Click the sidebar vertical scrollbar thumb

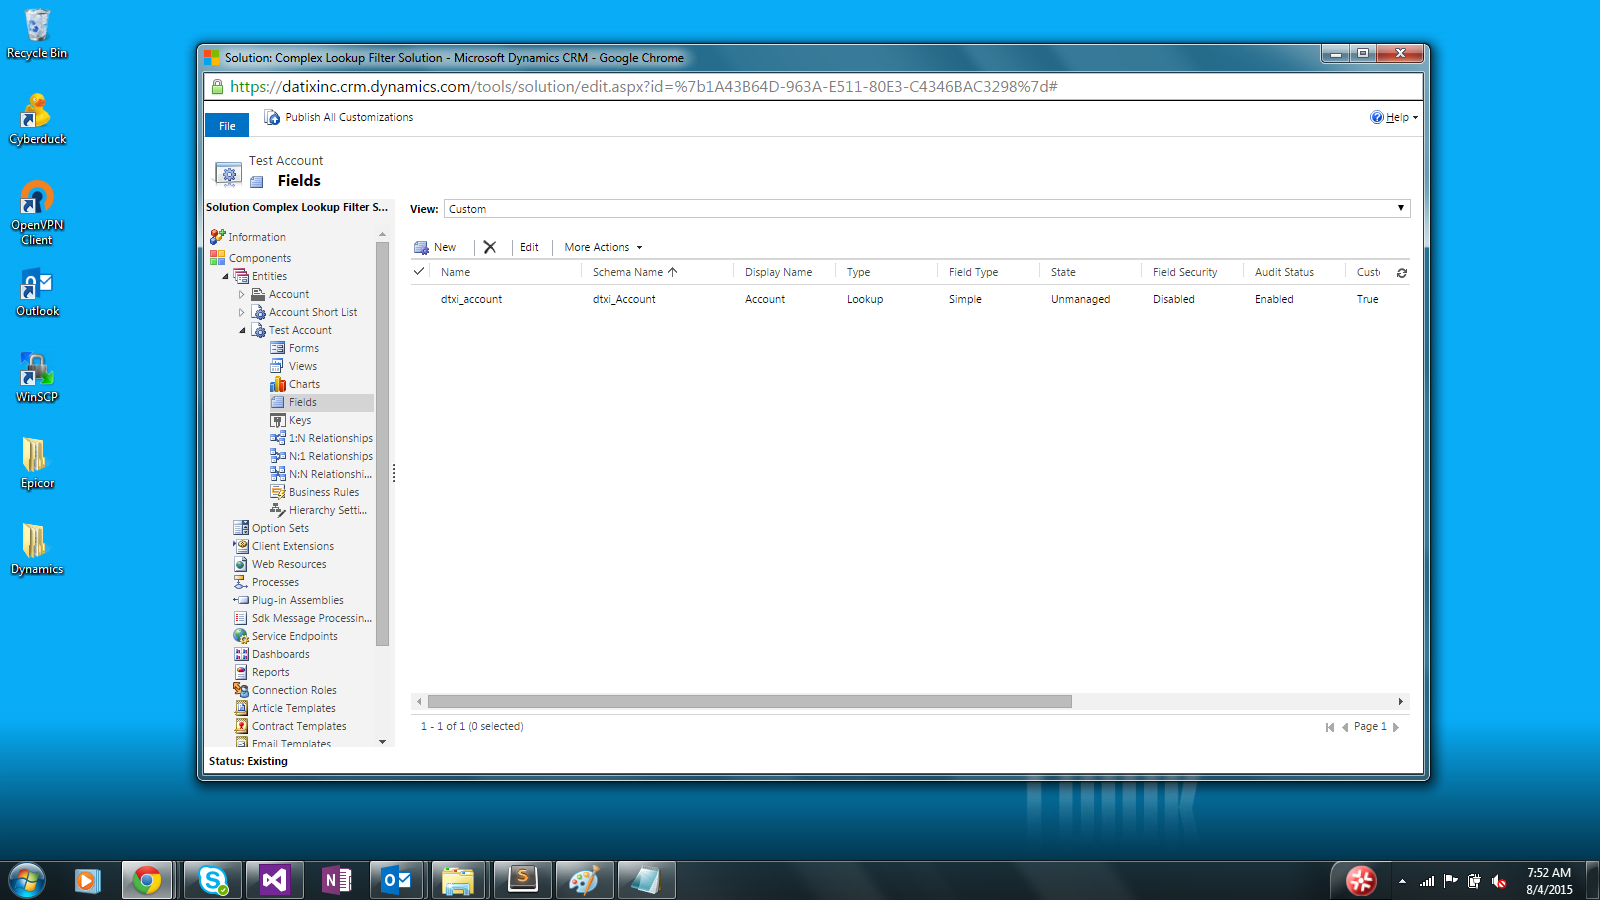coord(382,443)
